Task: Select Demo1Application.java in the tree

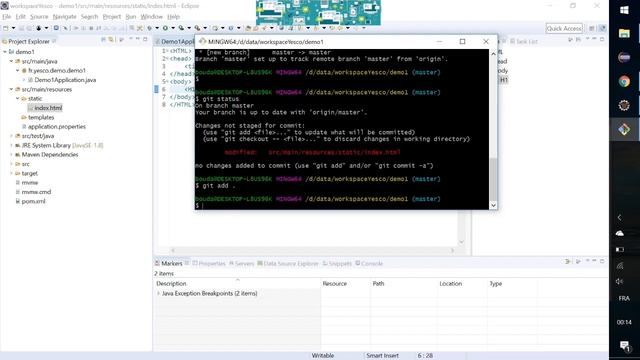Action: [65, 80]
